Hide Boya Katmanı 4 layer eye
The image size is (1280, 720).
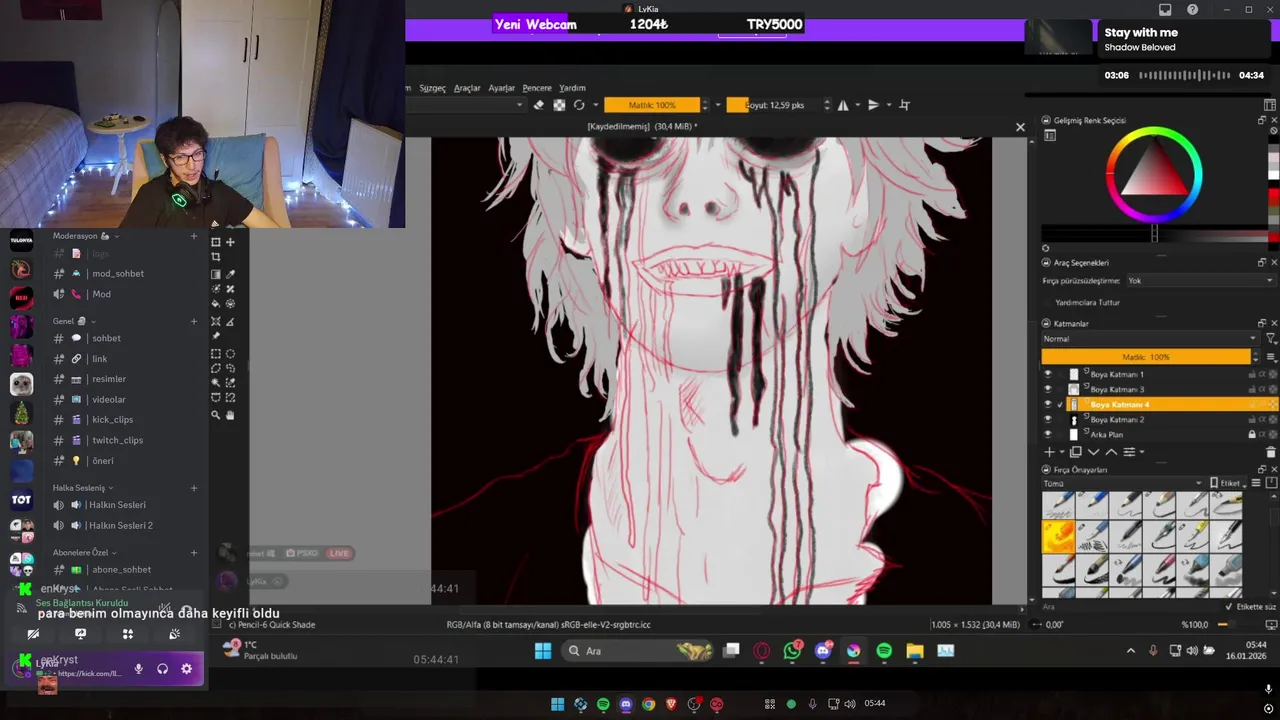(x=1048, y=404)
